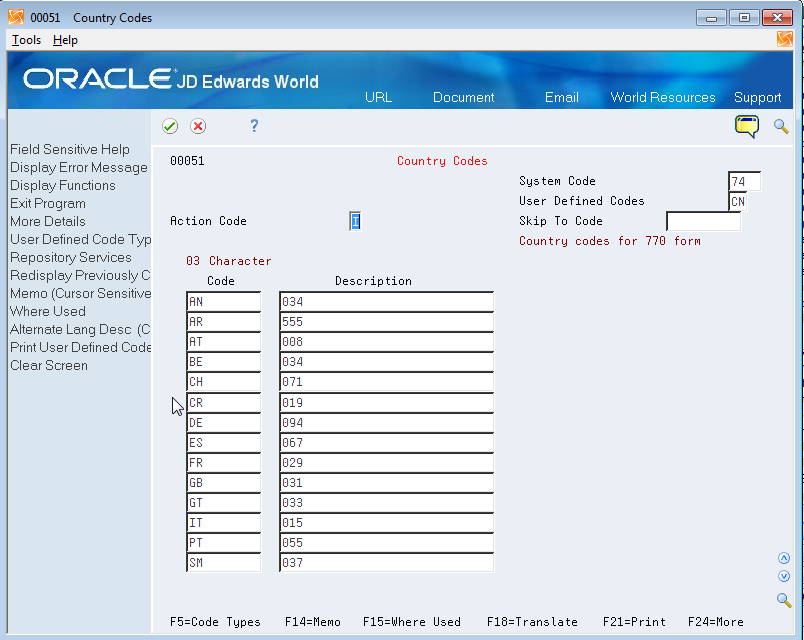This screenshot has height=640, width=804.
Task: Click the green checkmark OK icon
Action: click(x=170, y=126)
